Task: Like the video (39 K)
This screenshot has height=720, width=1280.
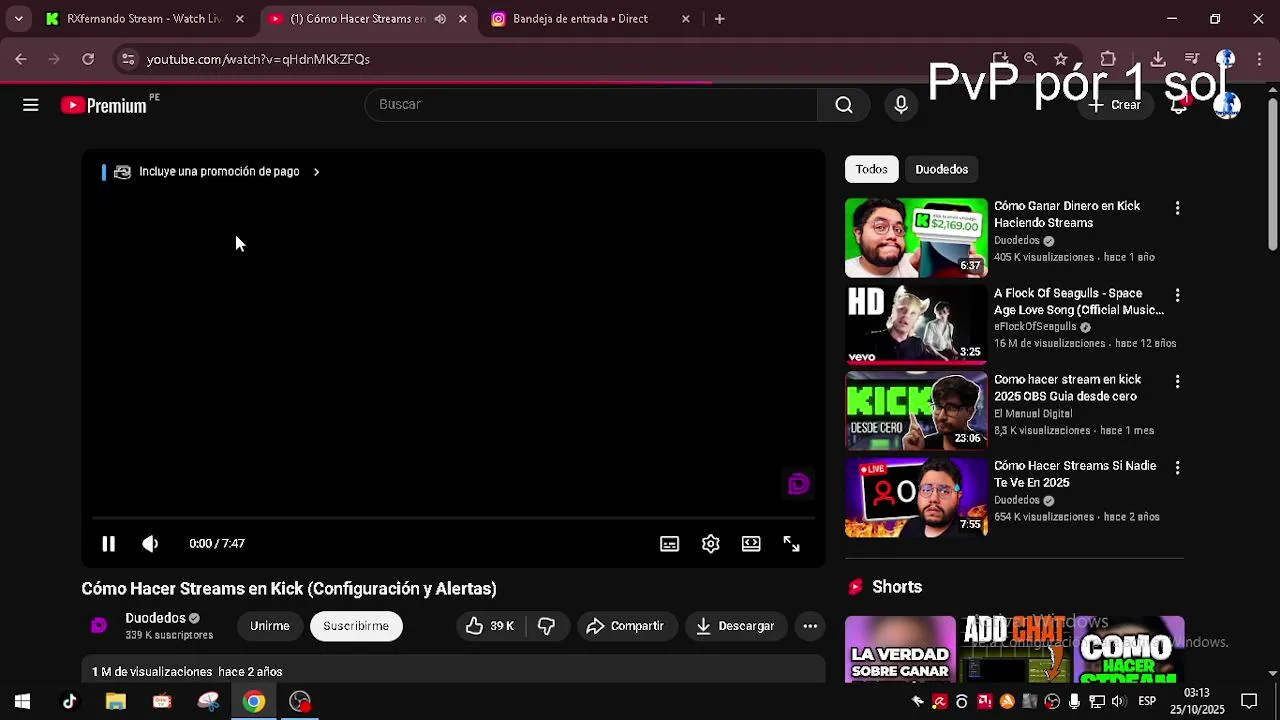Action: [x=489, y=626]
